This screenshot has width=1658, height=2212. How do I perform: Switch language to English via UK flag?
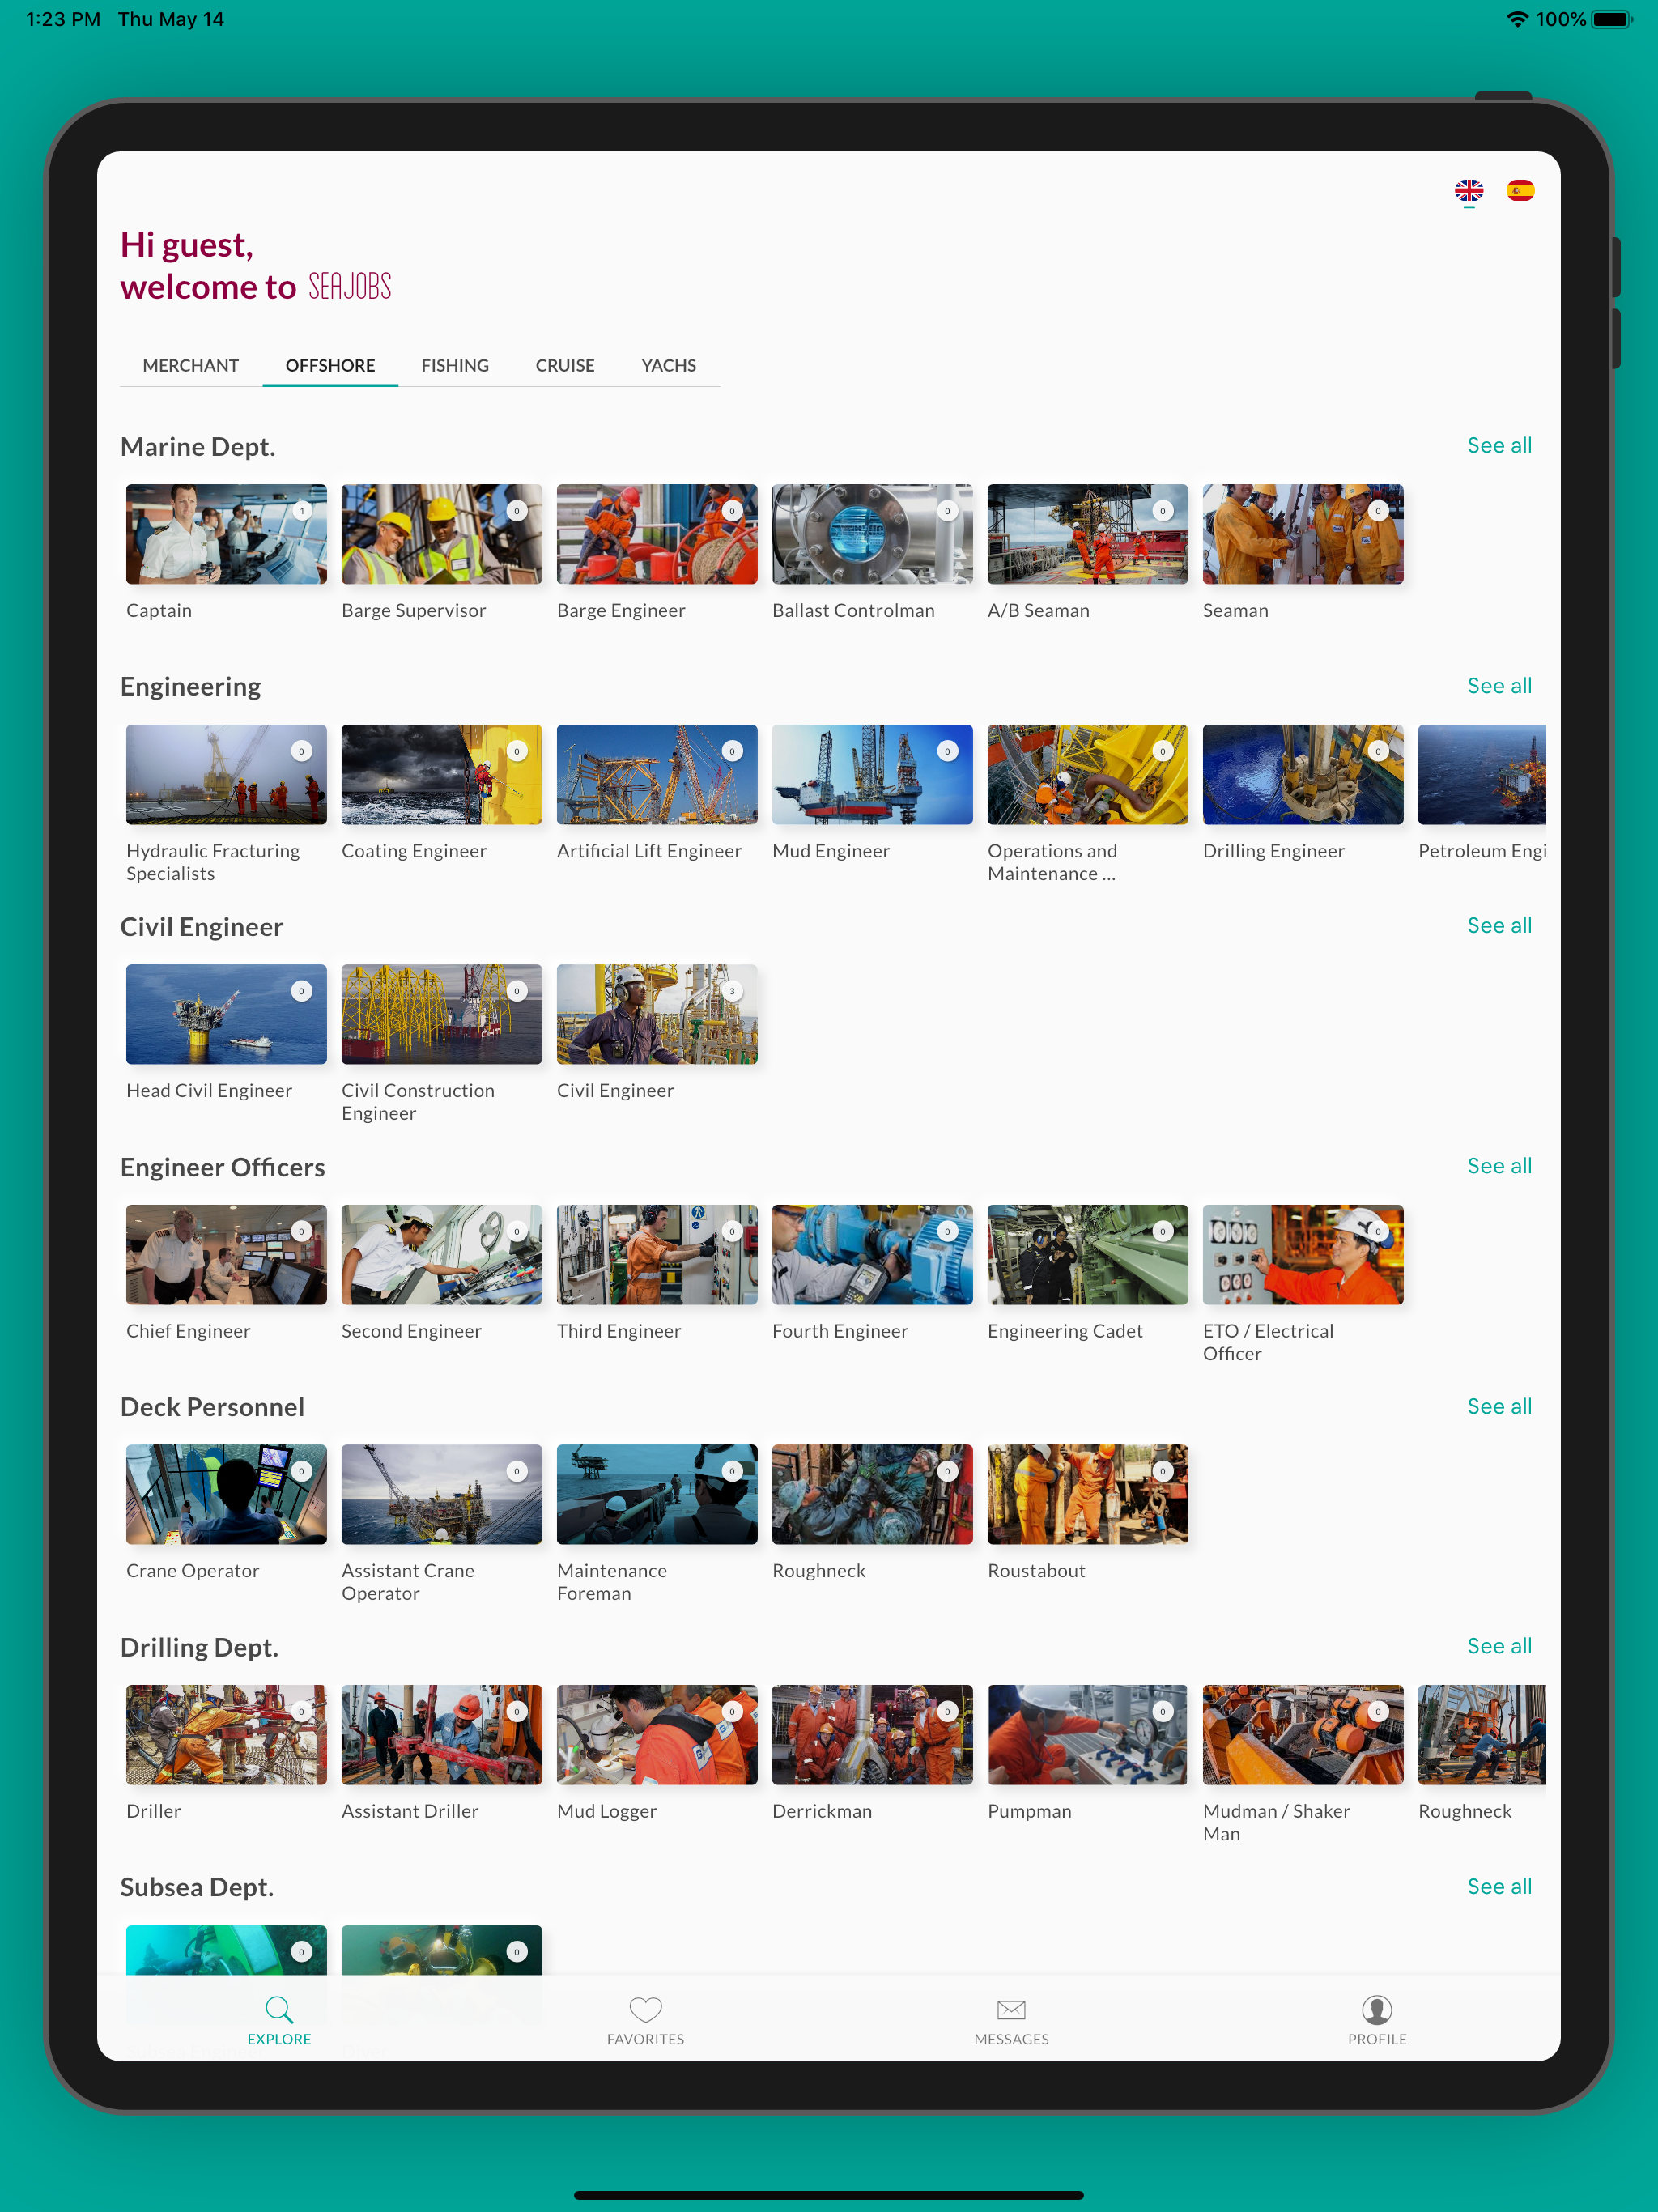pos(1468,190)
